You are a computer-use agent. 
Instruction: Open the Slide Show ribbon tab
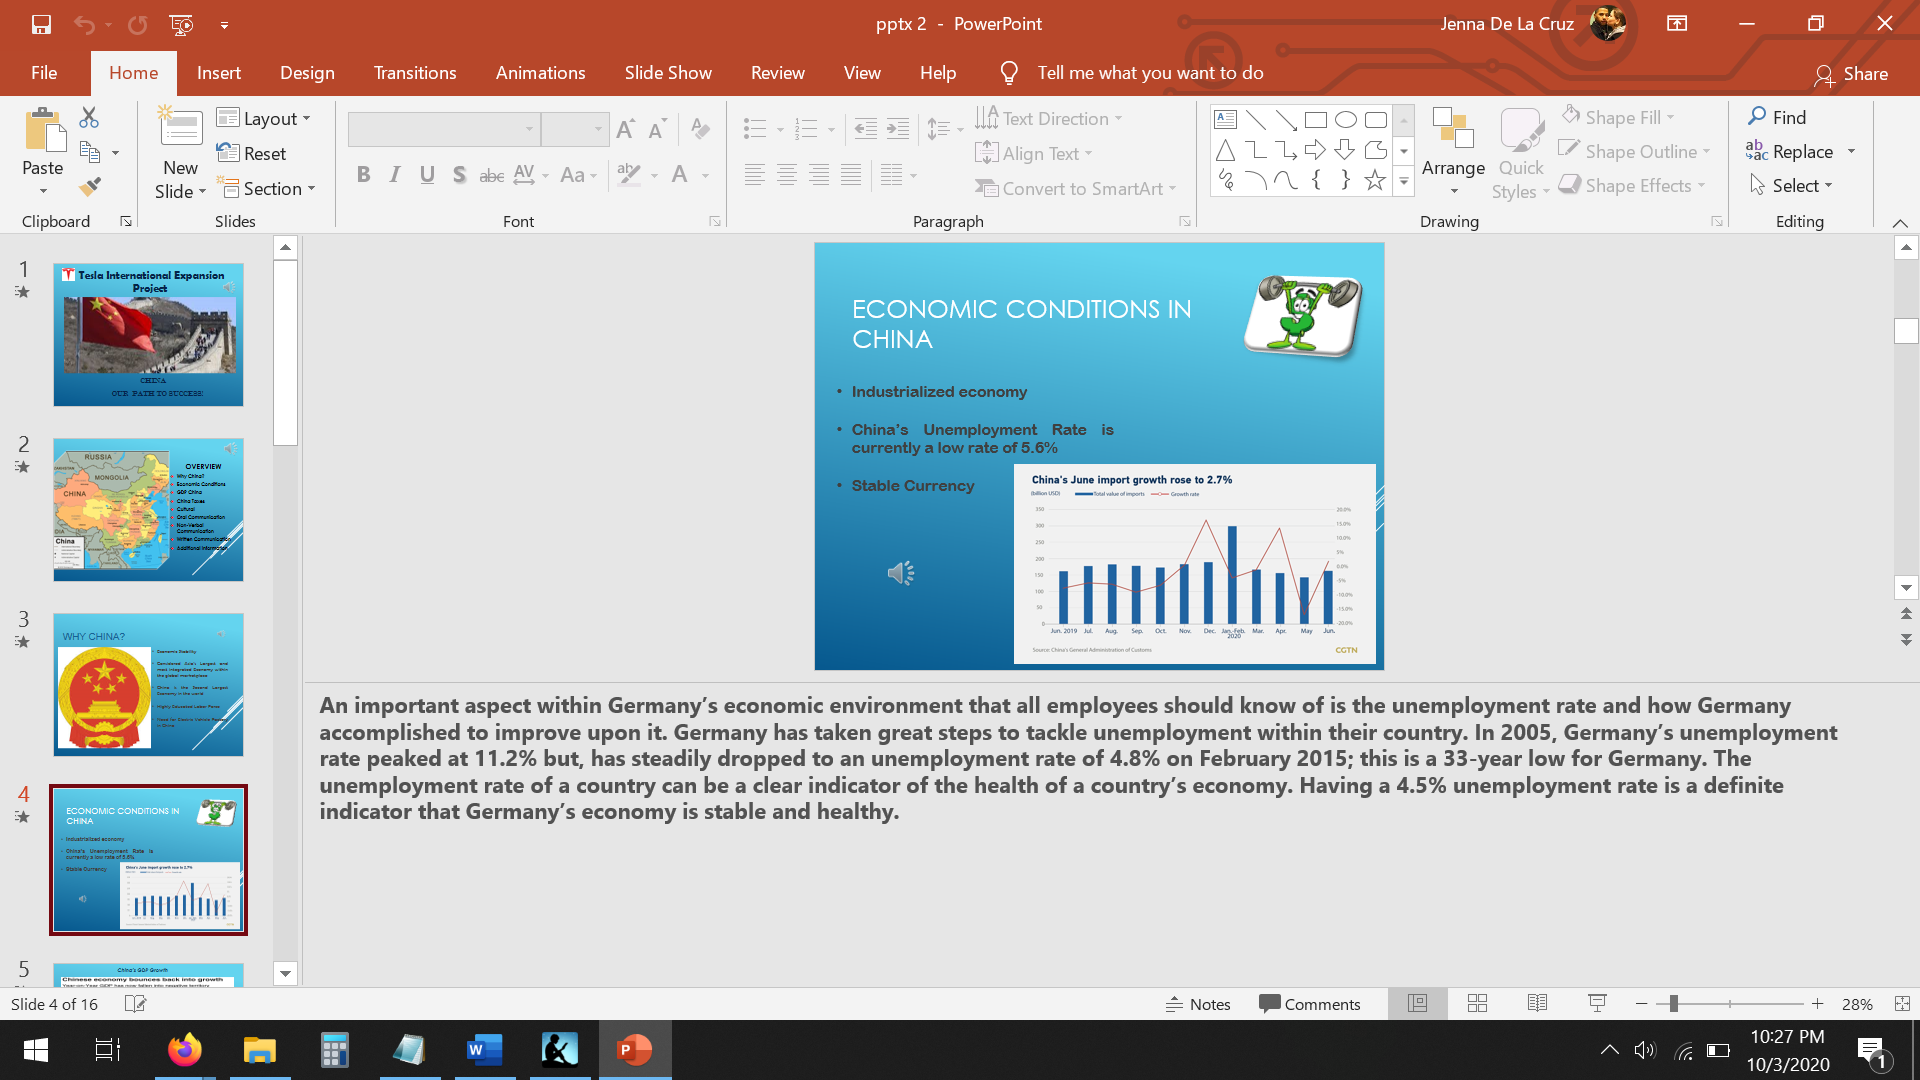(x=667, y=72)
